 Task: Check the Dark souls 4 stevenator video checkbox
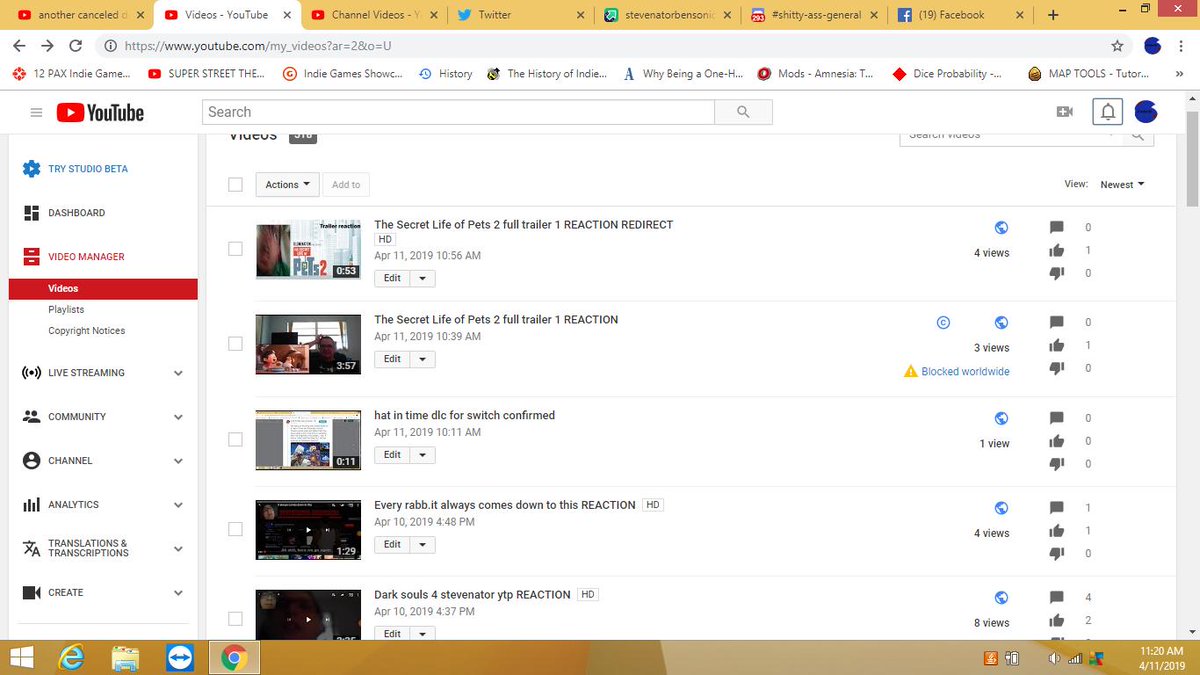tap(235, 618)
